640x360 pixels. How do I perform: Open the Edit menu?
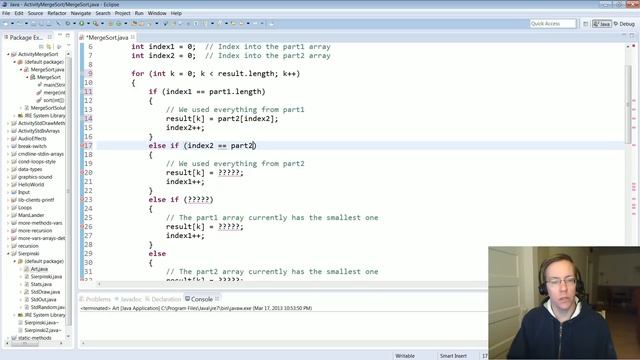(x=19, y=13)
